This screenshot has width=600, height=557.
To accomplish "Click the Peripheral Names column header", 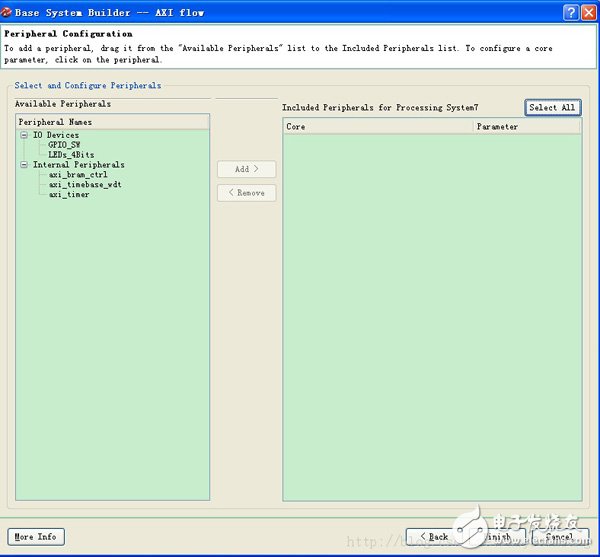I will click(x=112, y=122).
